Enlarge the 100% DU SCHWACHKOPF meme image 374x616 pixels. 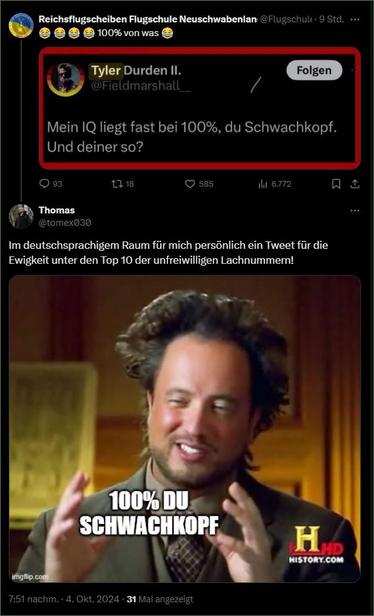coord(185,429)
